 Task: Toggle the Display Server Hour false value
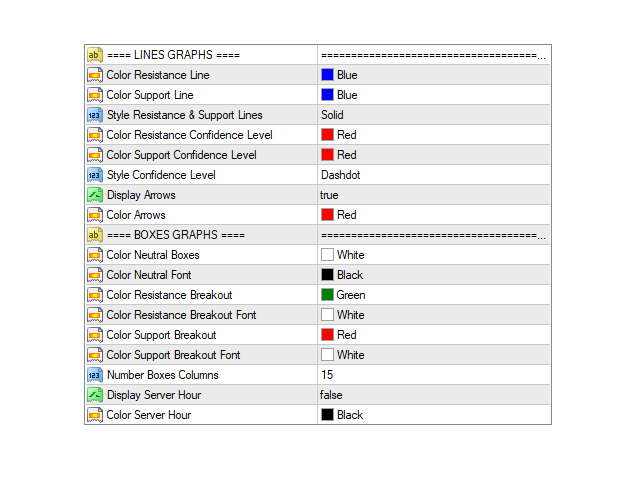[x=434, y=395]
